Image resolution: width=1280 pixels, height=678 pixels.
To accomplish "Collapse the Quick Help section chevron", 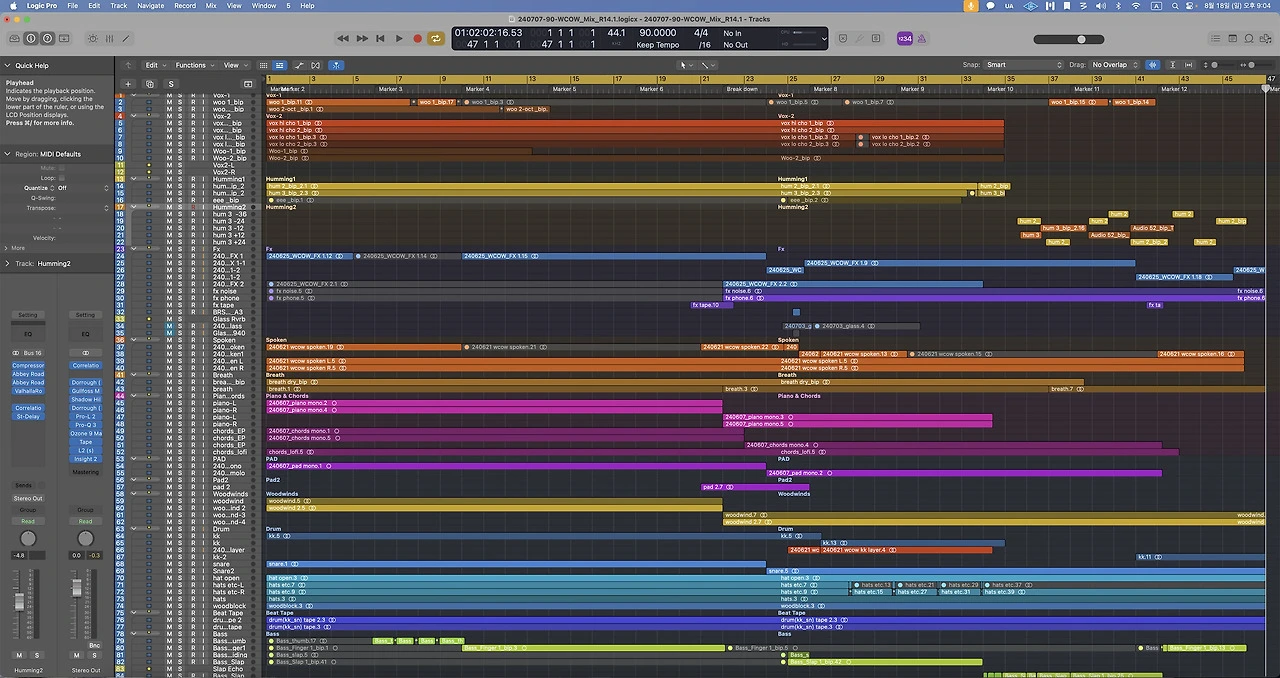I will 8,66.
